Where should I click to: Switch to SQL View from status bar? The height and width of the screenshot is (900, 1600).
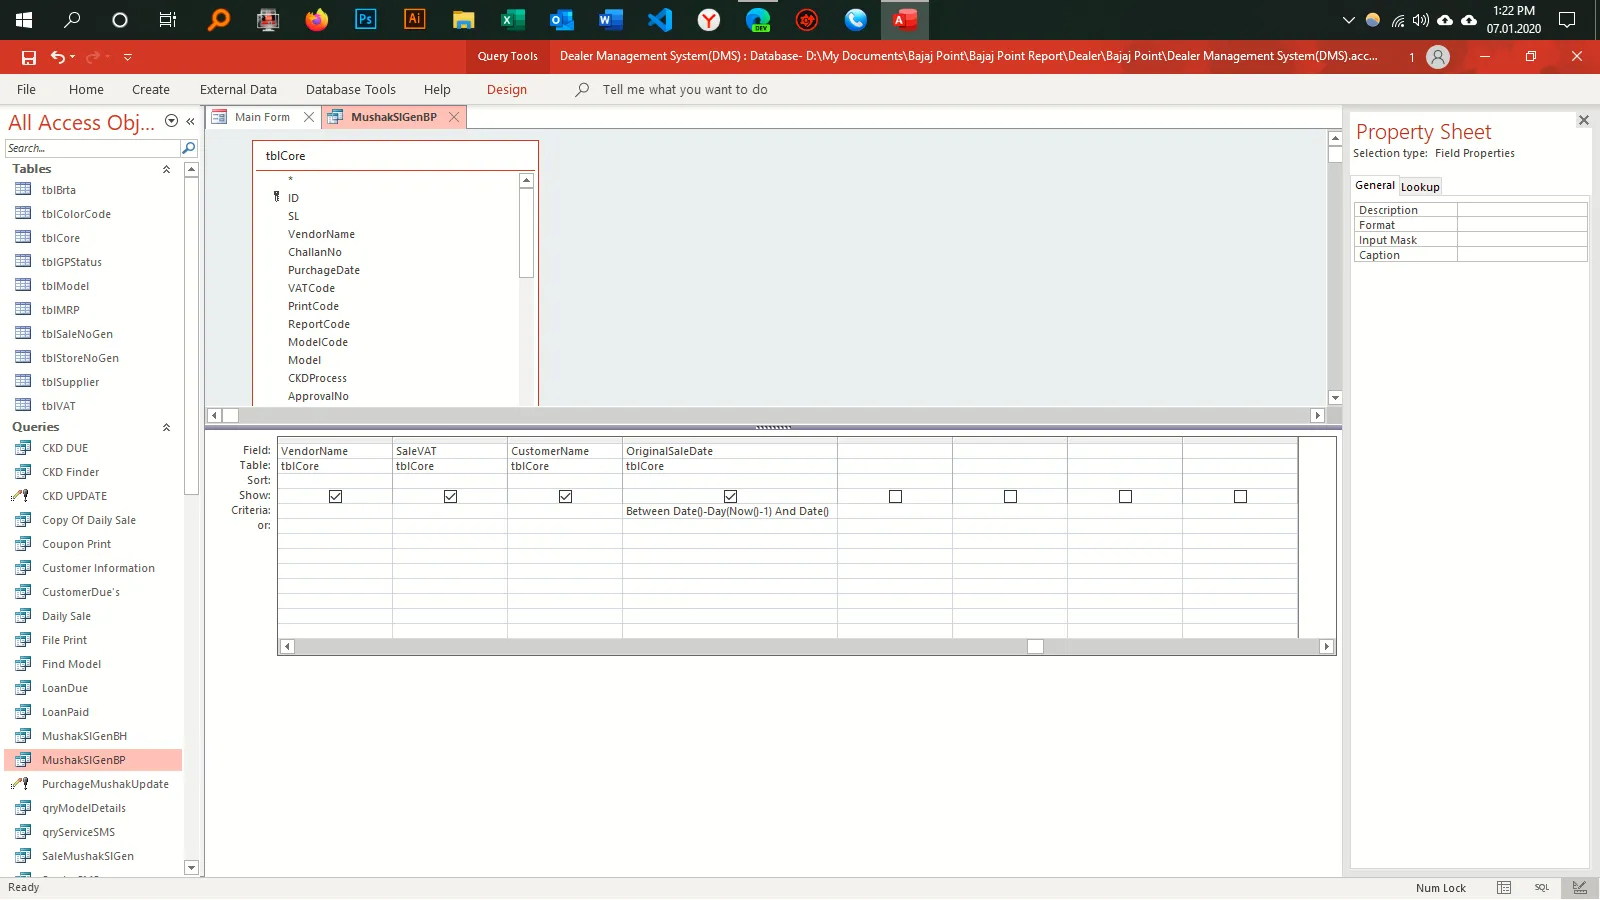coord(1542,888)
